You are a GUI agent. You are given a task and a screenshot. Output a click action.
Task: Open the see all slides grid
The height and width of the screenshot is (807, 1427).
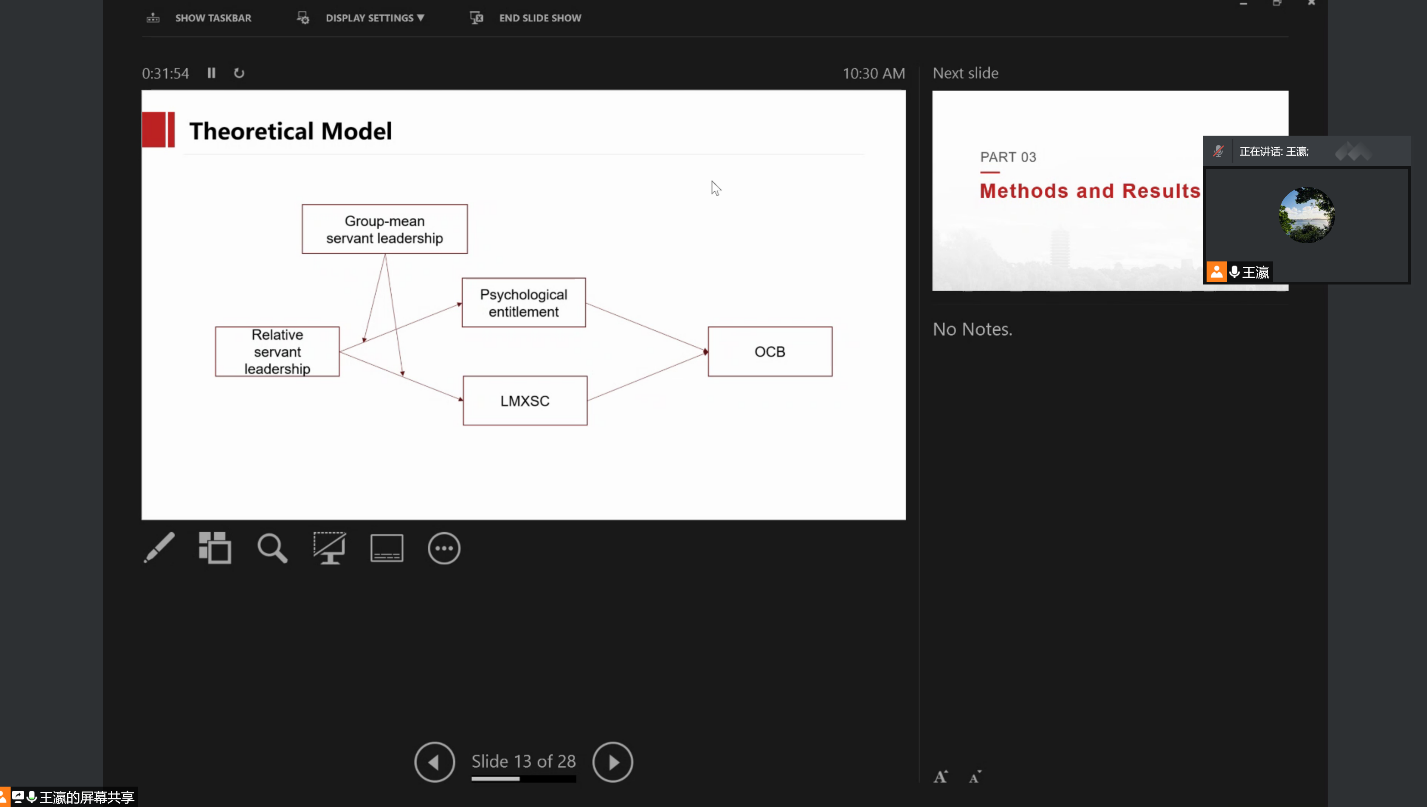click(215, 548)
